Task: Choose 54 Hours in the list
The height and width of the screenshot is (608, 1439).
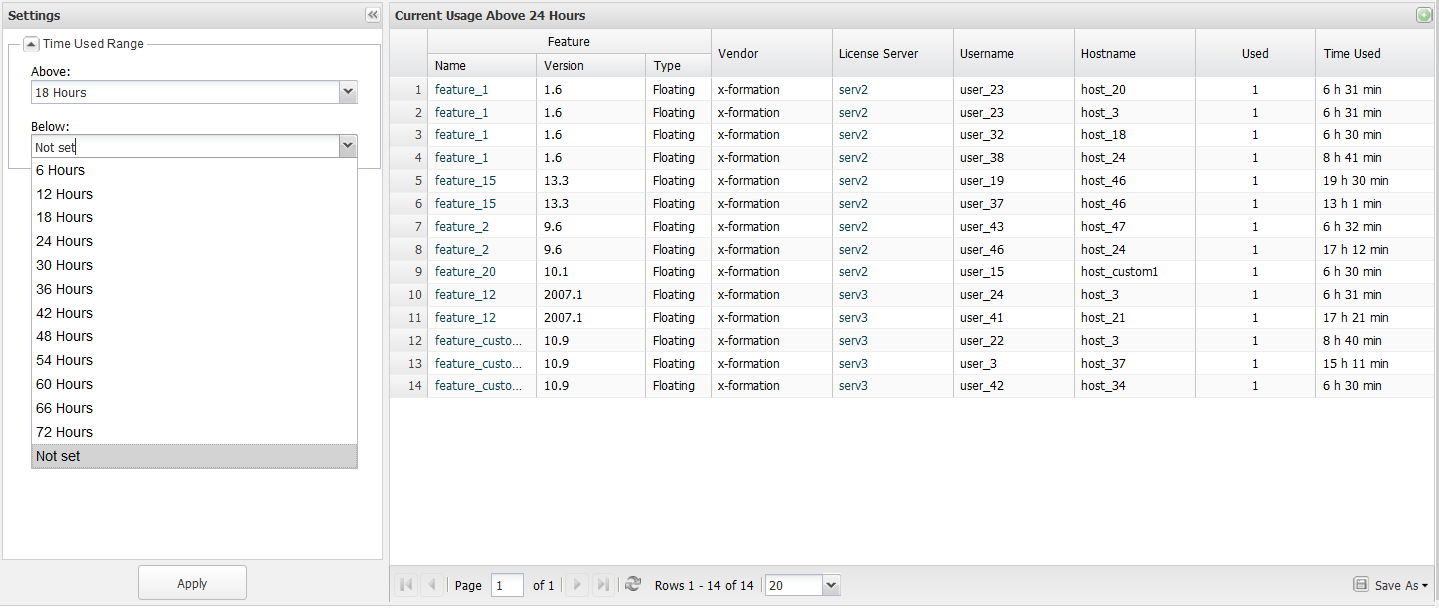Action: click(x=194, y=360)
